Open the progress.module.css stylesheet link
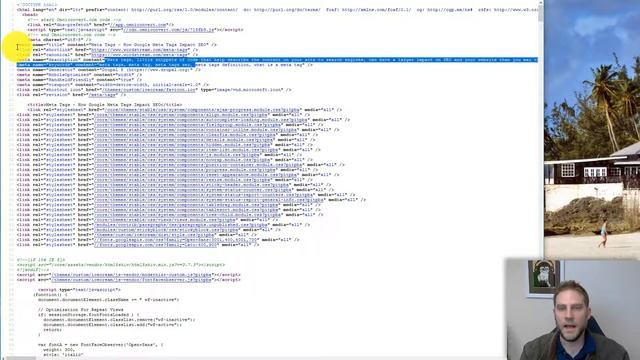 pyautogui.click(x=185, y=169)
